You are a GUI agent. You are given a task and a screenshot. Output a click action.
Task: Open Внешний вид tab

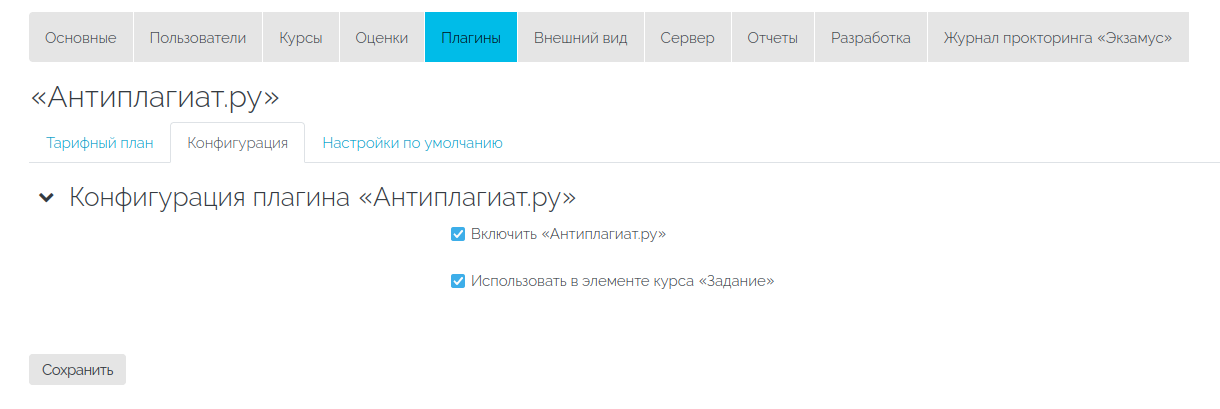[x=581, y=38]
